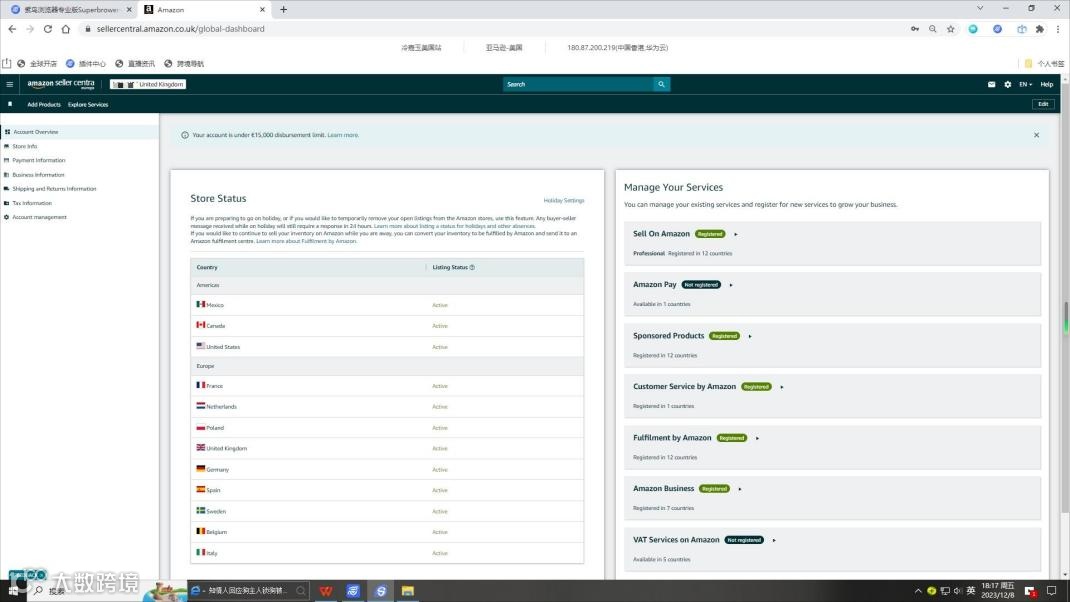
Task: Expand the Fulfilment by Amazon service
Action: 757,438
